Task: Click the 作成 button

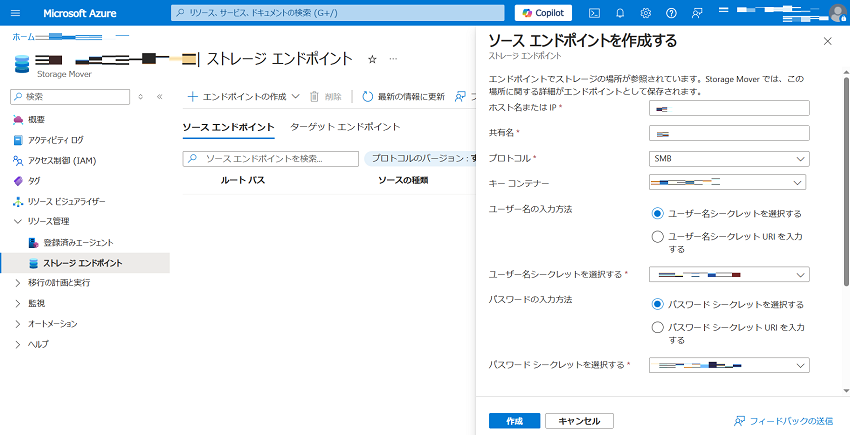Action: click(514, 421)
